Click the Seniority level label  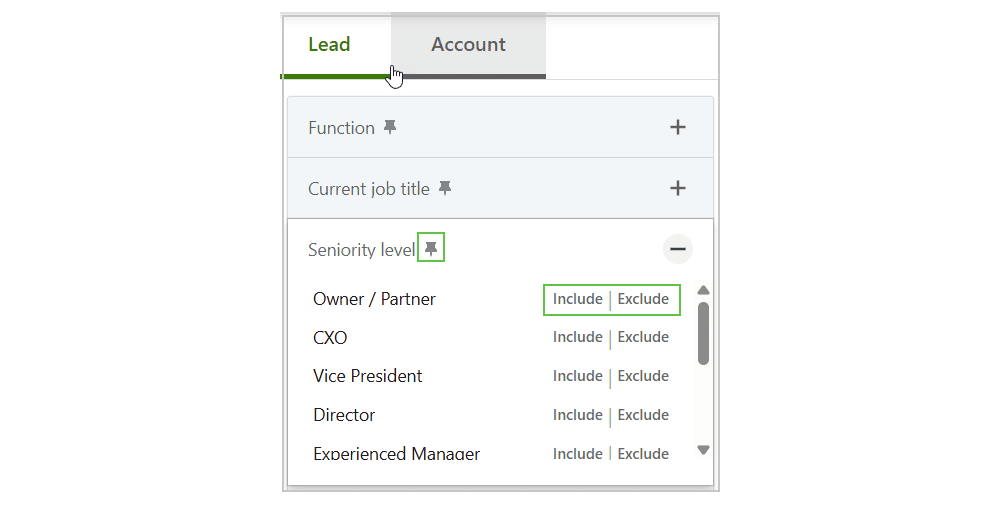coord(362,249)
